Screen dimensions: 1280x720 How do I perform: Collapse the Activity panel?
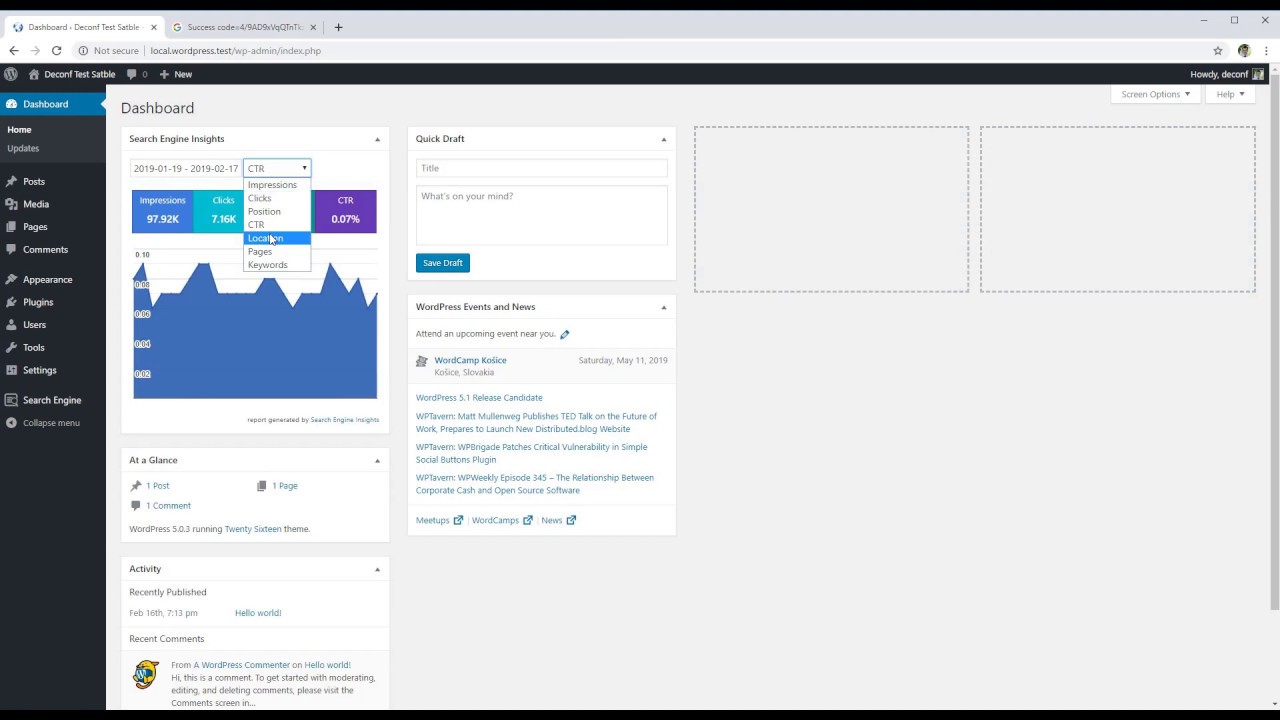tap(377, 569)
